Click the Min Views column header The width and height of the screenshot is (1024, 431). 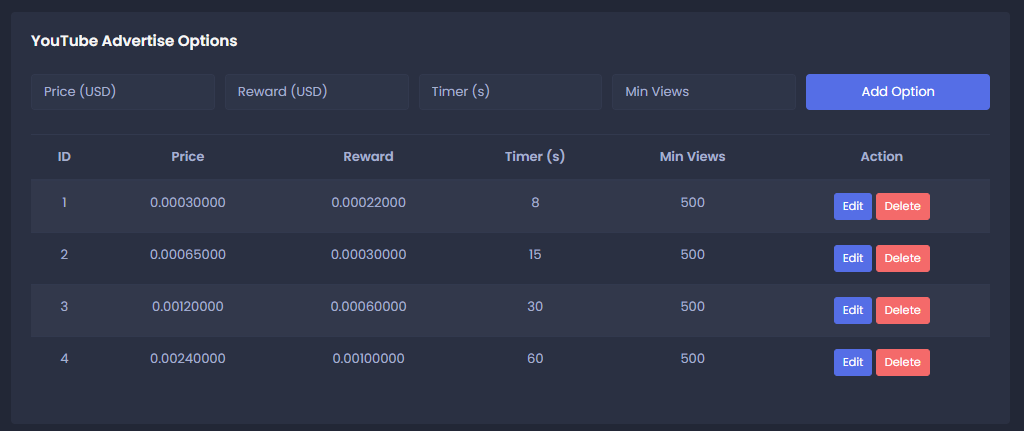point(692,157)
